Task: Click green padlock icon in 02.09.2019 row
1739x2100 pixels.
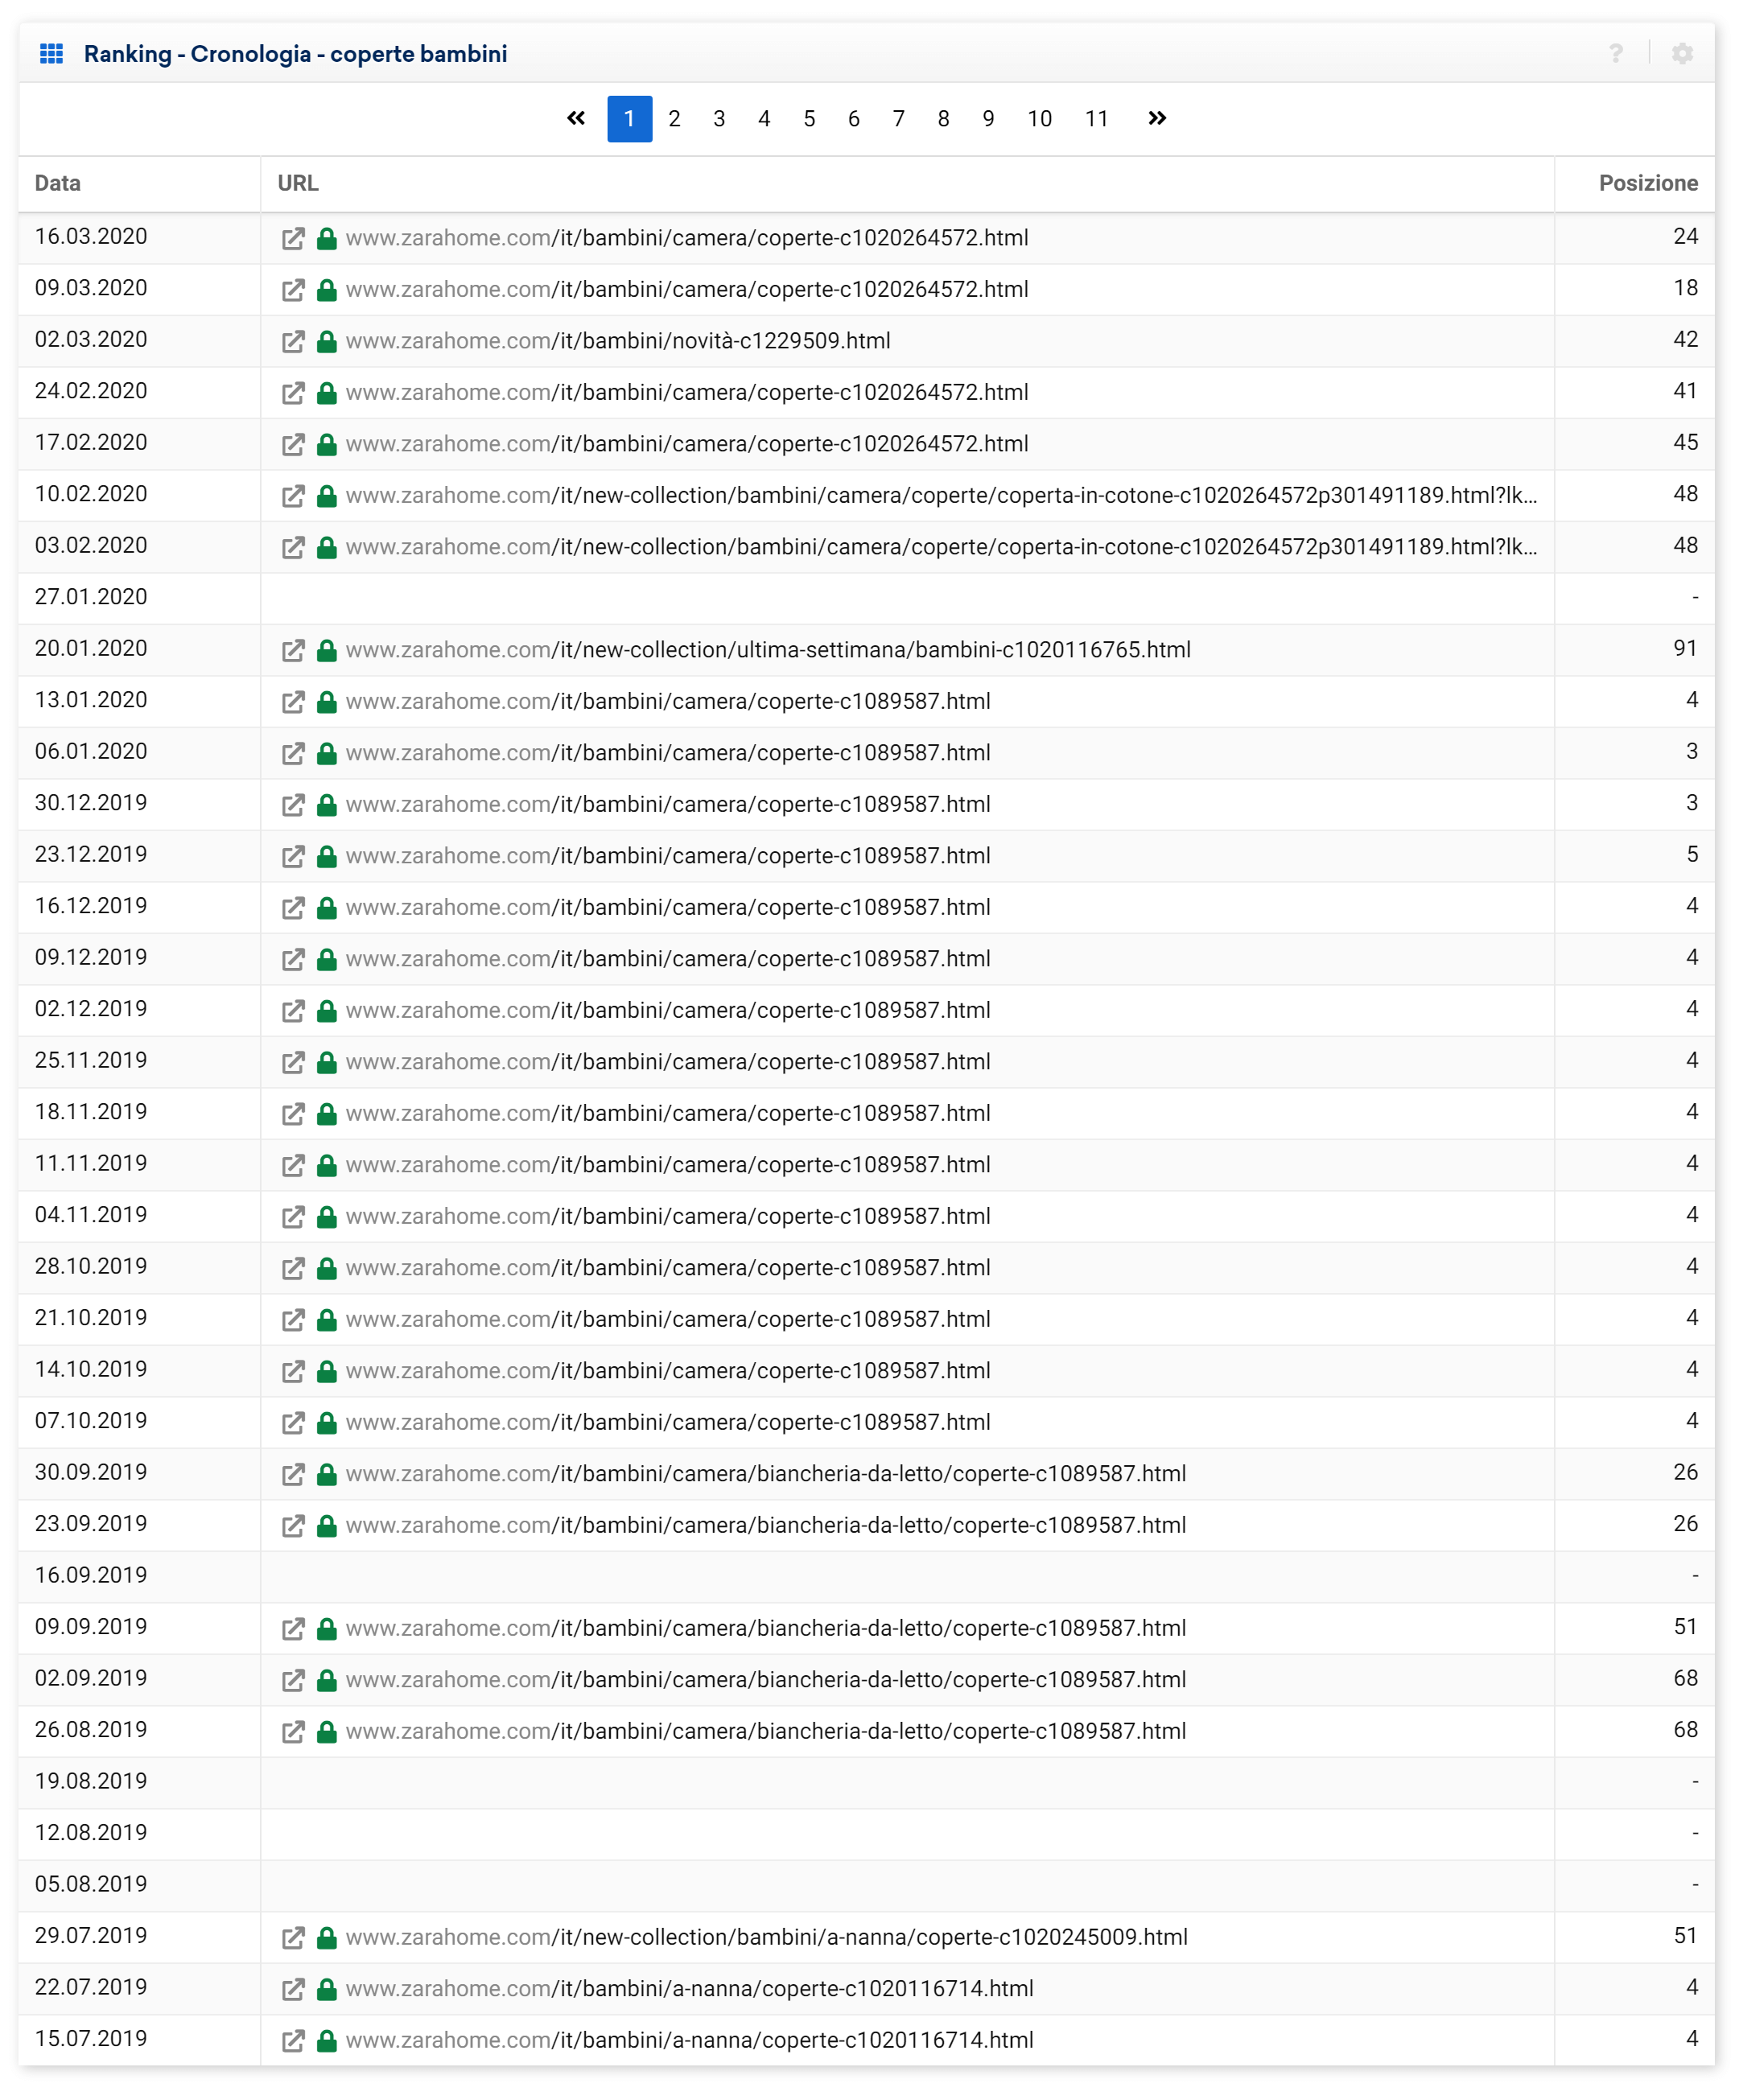Action: point(326,1680)
